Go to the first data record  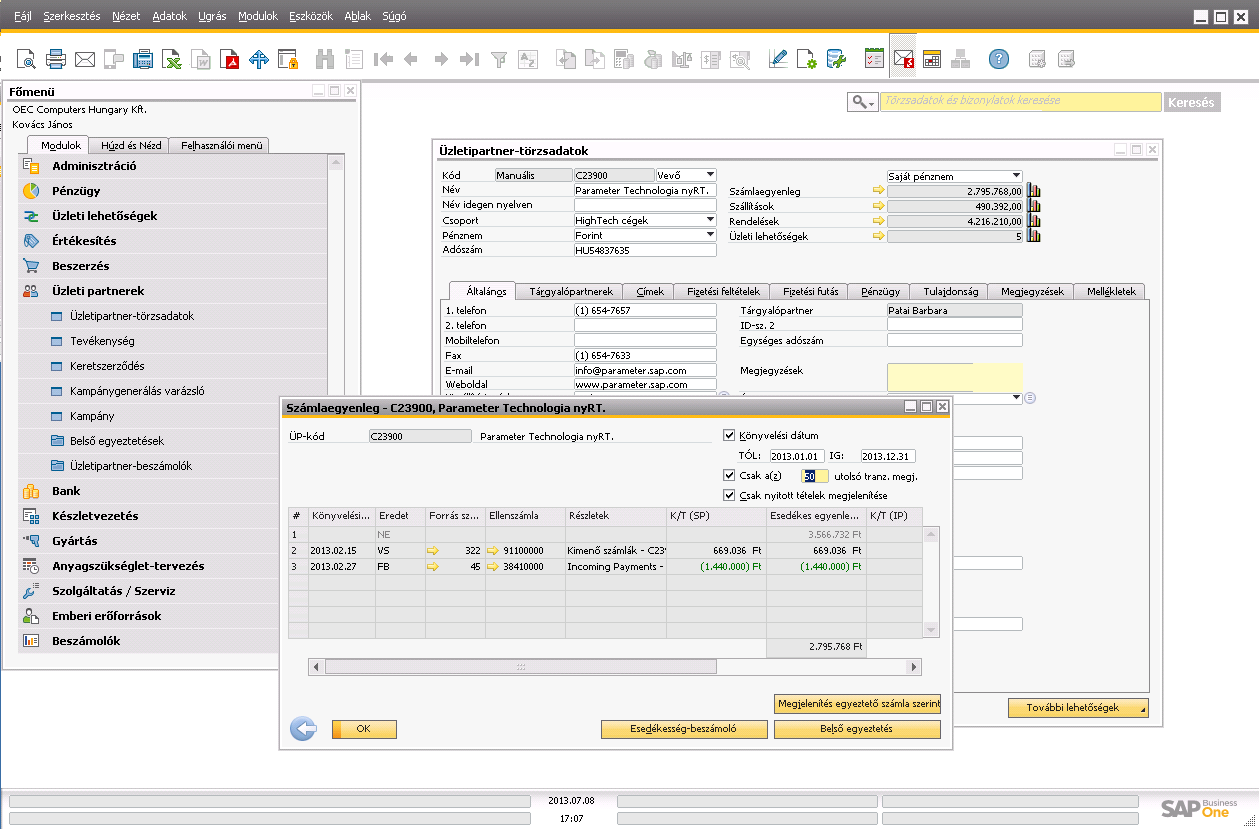click(383, 60)
